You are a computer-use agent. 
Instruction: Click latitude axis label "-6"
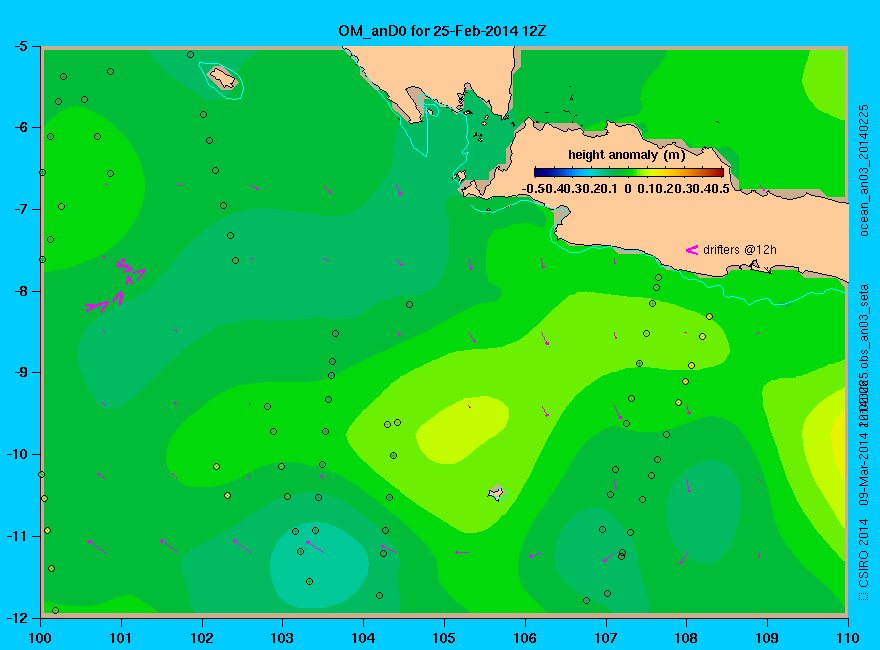point(20,127)
